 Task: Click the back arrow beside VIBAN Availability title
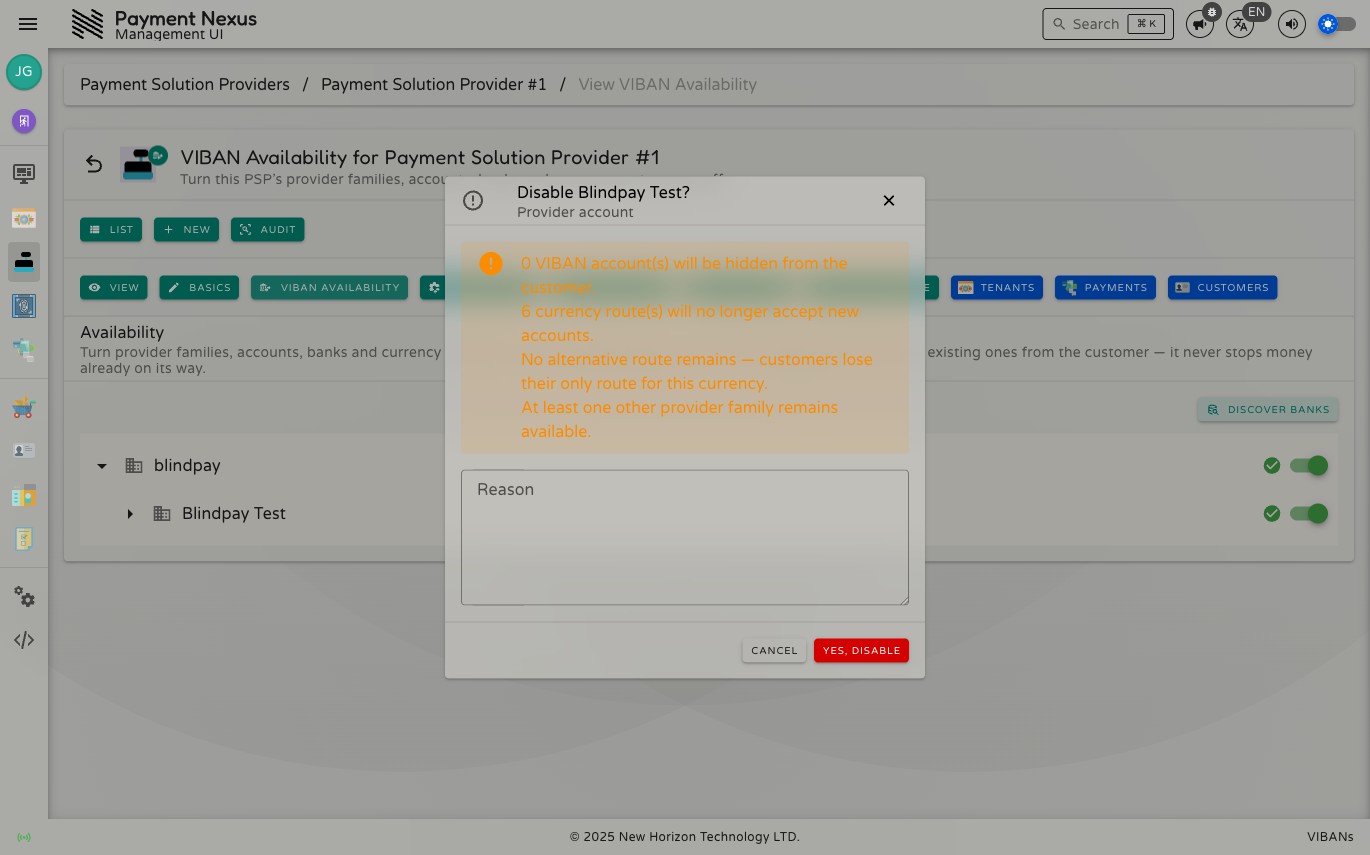tap(94, 164)
